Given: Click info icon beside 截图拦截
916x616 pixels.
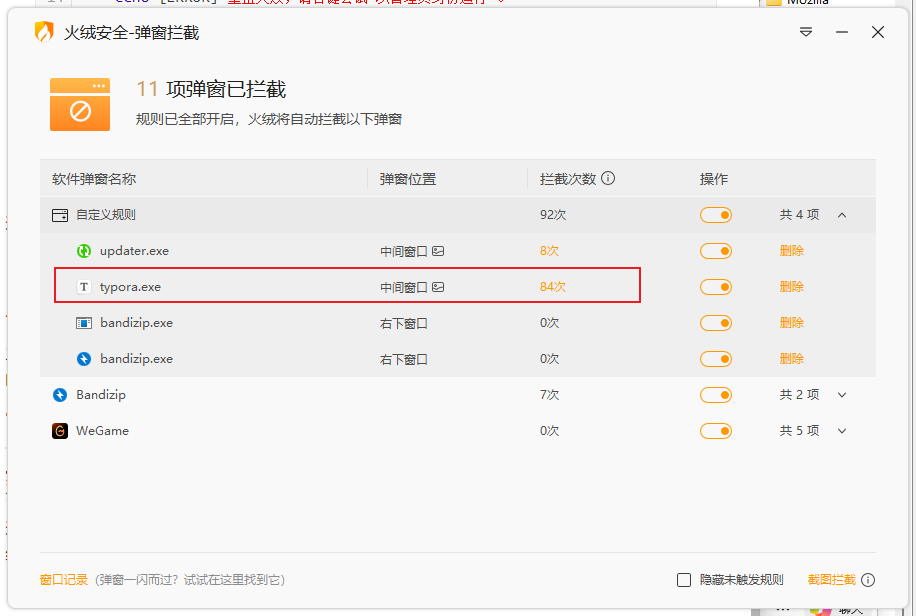Looking at the screenshot, I should [x=868, y=580].
